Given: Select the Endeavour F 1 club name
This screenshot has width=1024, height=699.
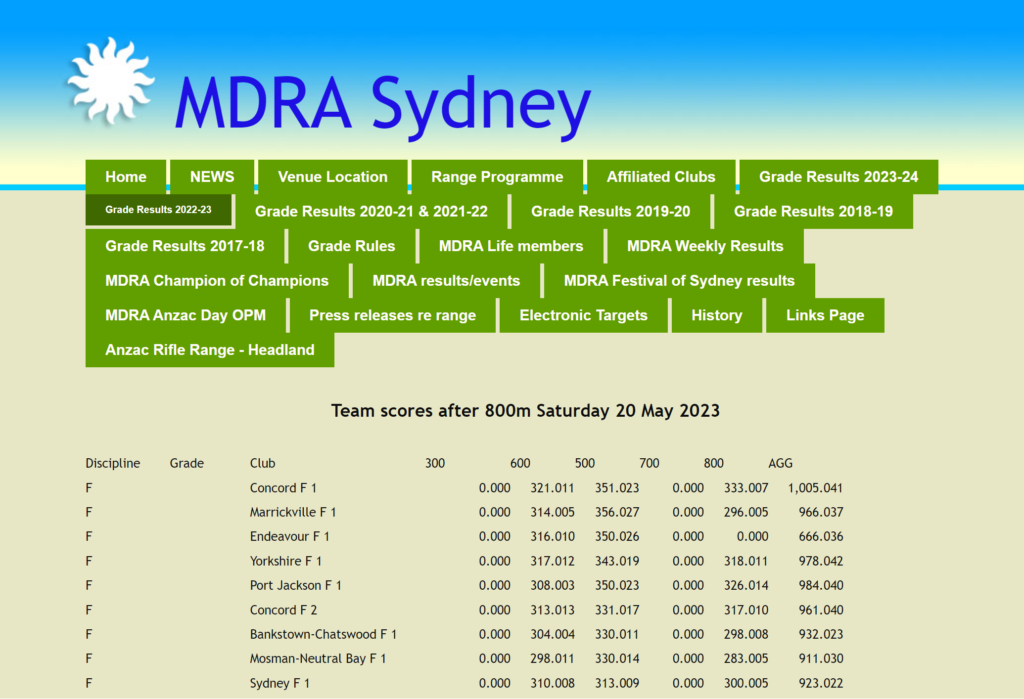Looking at the screenshot, I should click(x=289, y=536).
